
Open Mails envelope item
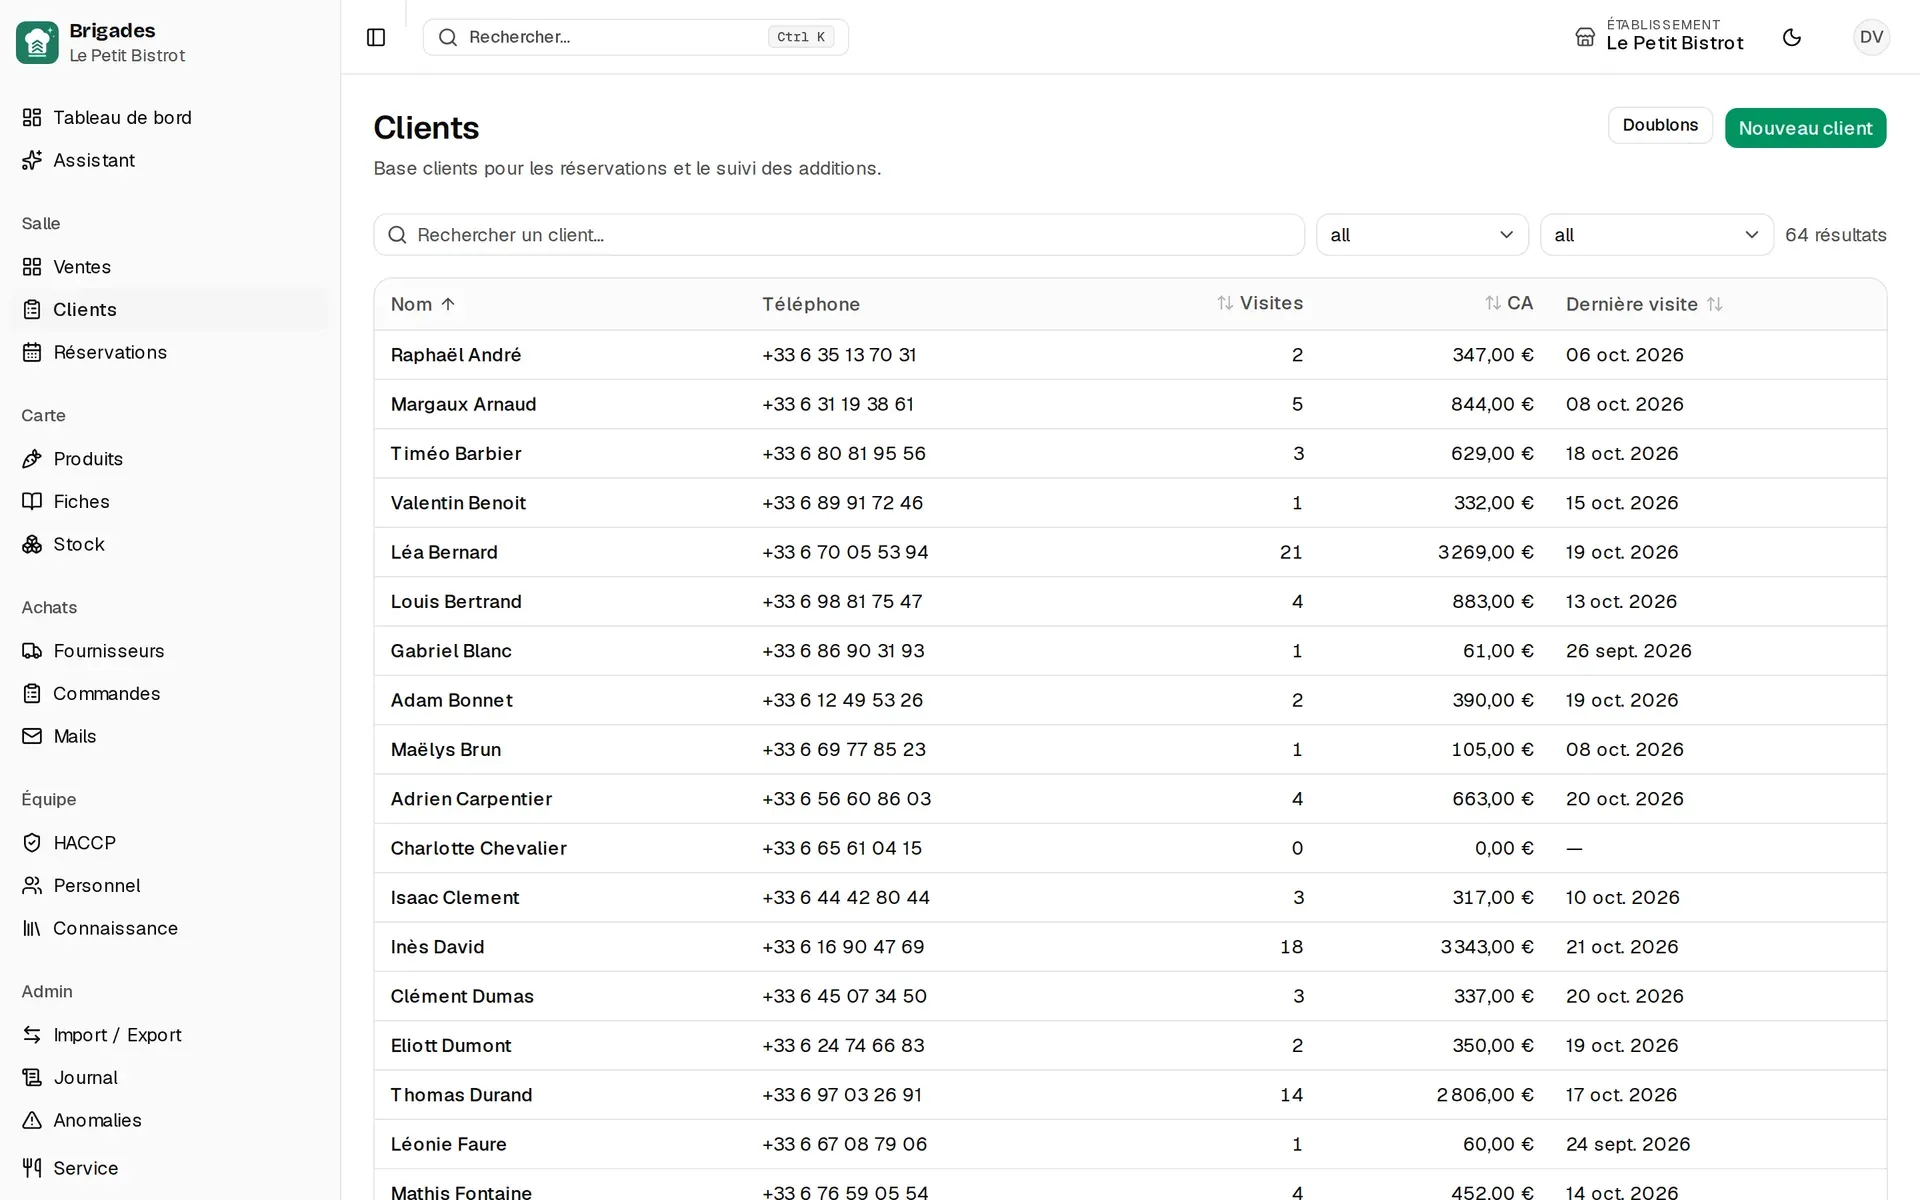coord(171,736)
